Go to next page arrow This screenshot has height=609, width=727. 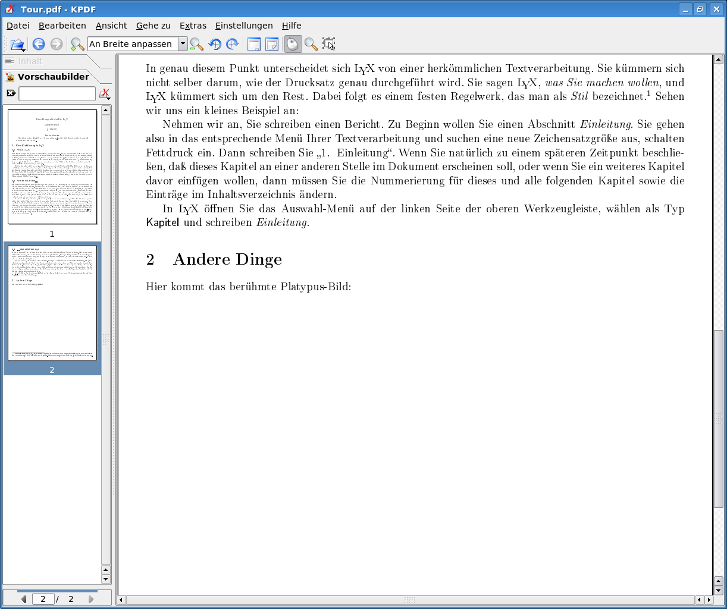[x=91, y=599]
